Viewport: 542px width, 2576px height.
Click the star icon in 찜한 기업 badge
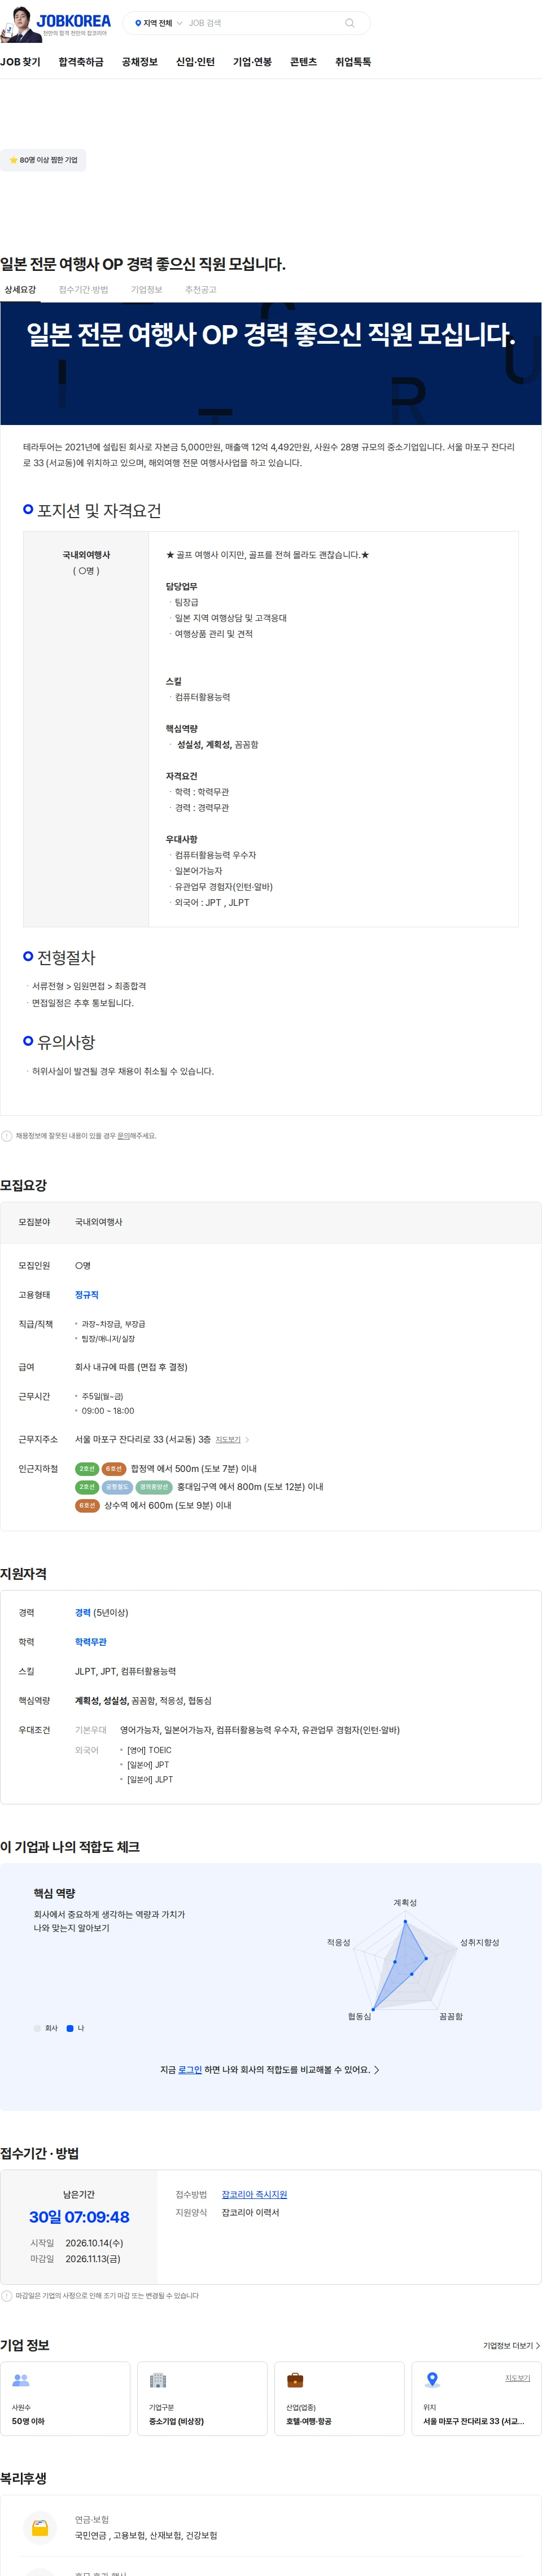coord(13,160)
